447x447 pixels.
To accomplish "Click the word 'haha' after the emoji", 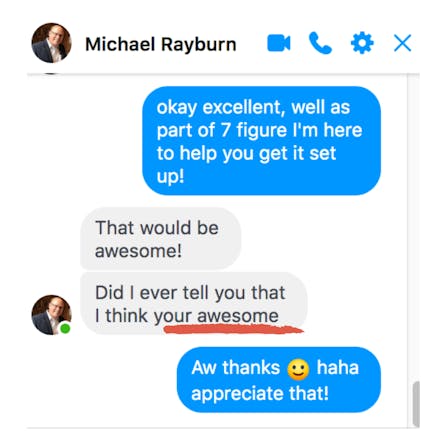I will [338, 368].
